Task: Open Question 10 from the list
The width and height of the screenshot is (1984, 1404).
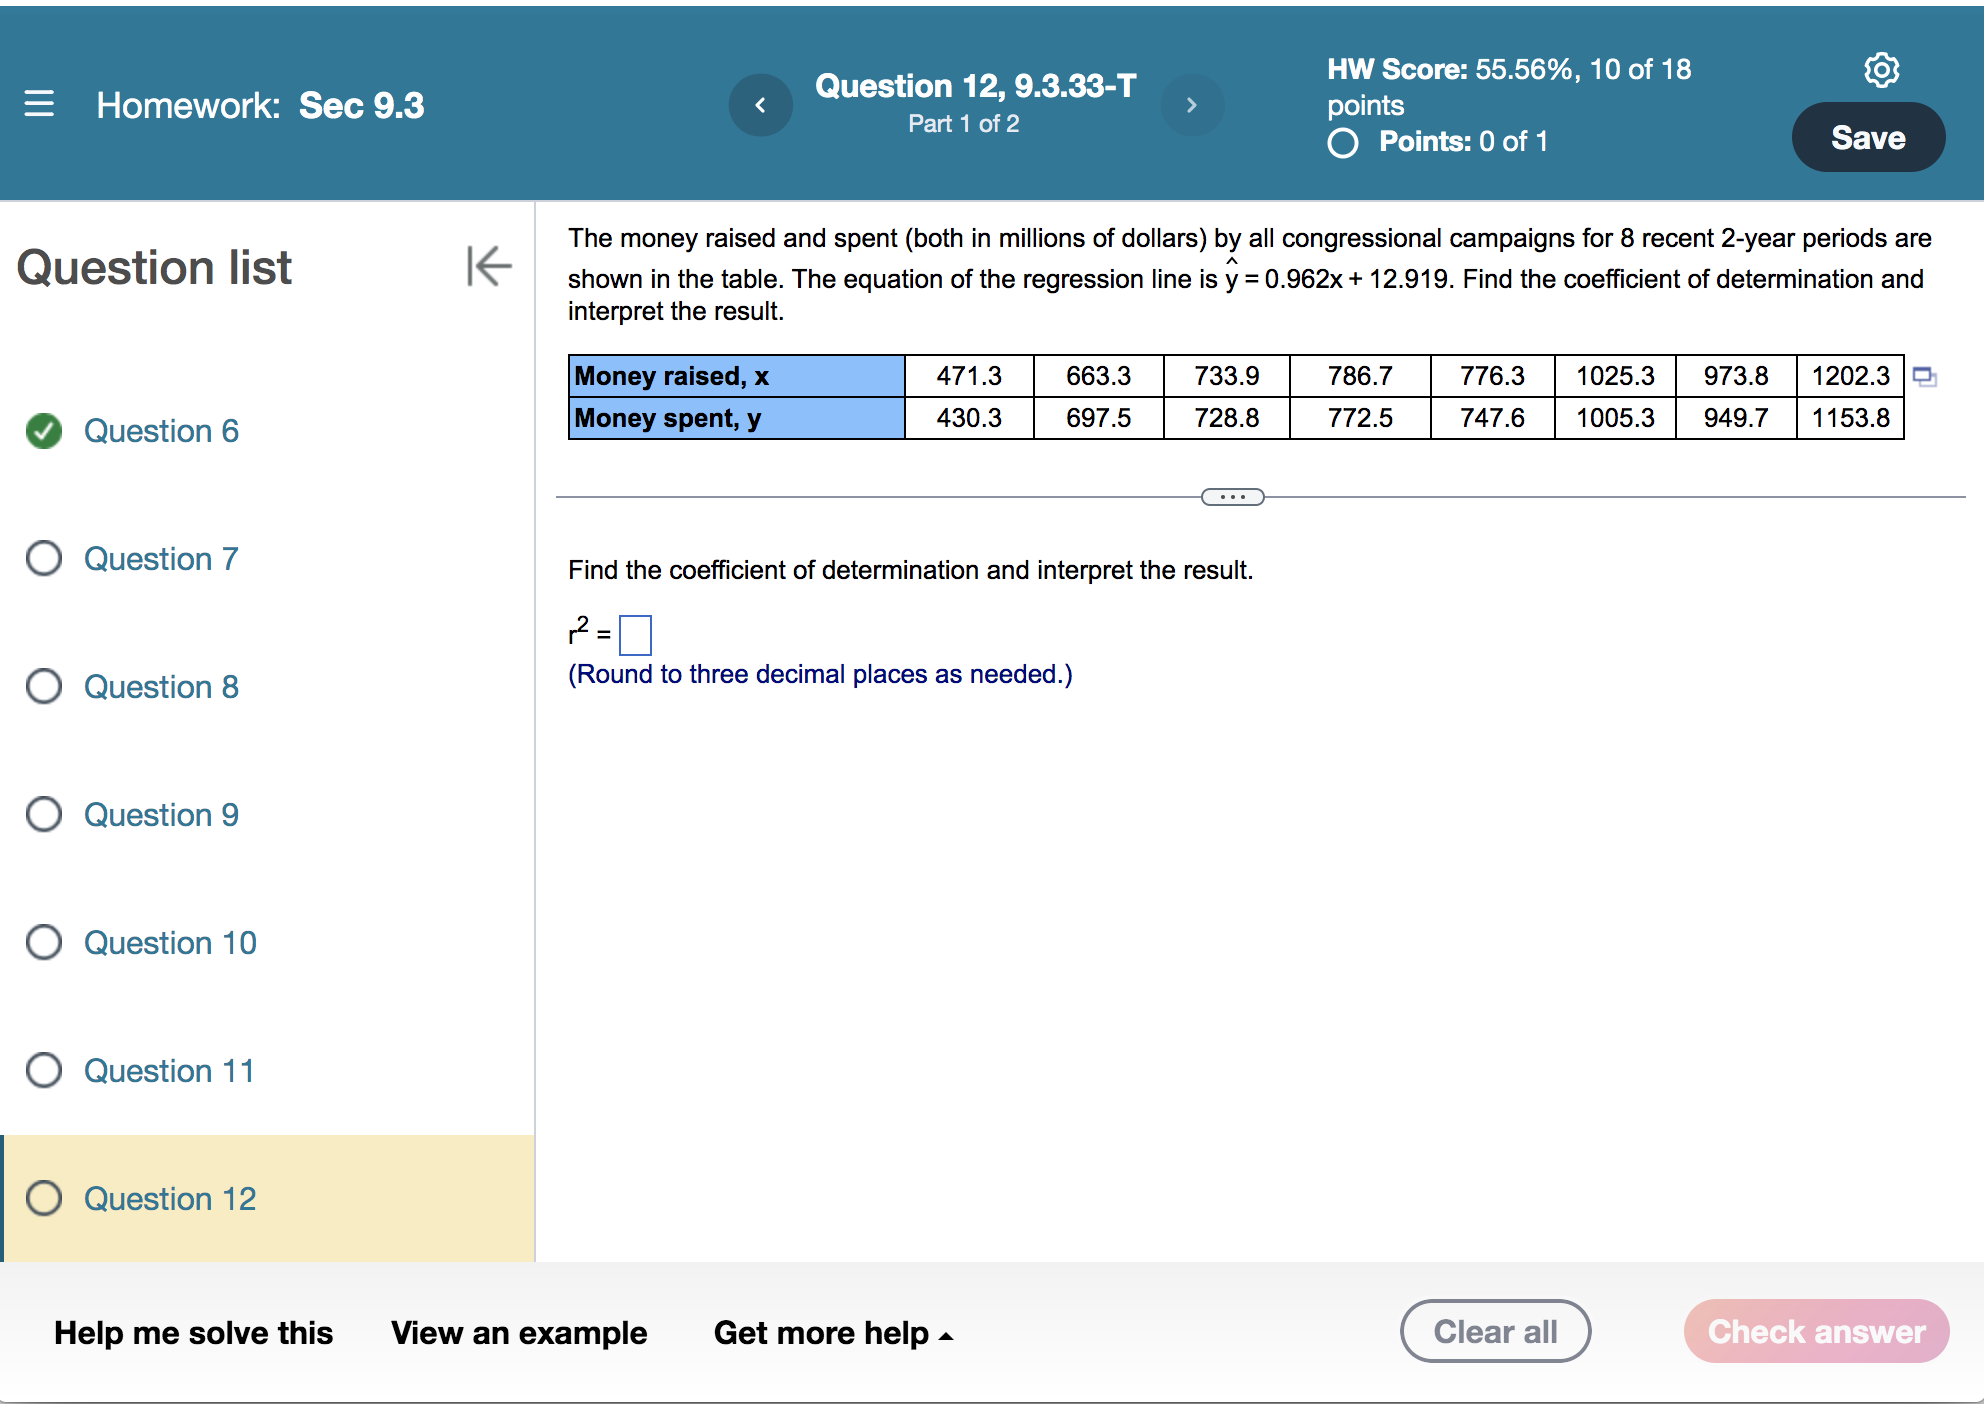Action: [170, 943]
